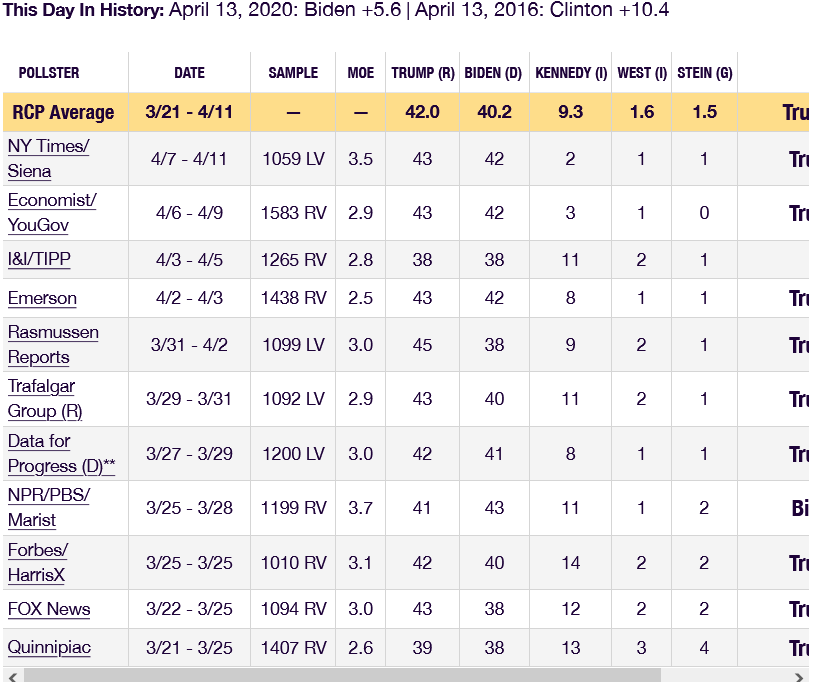
Task: Click the RCP Average date 3/21 - 4/11
Action: (x=189, y=112)
